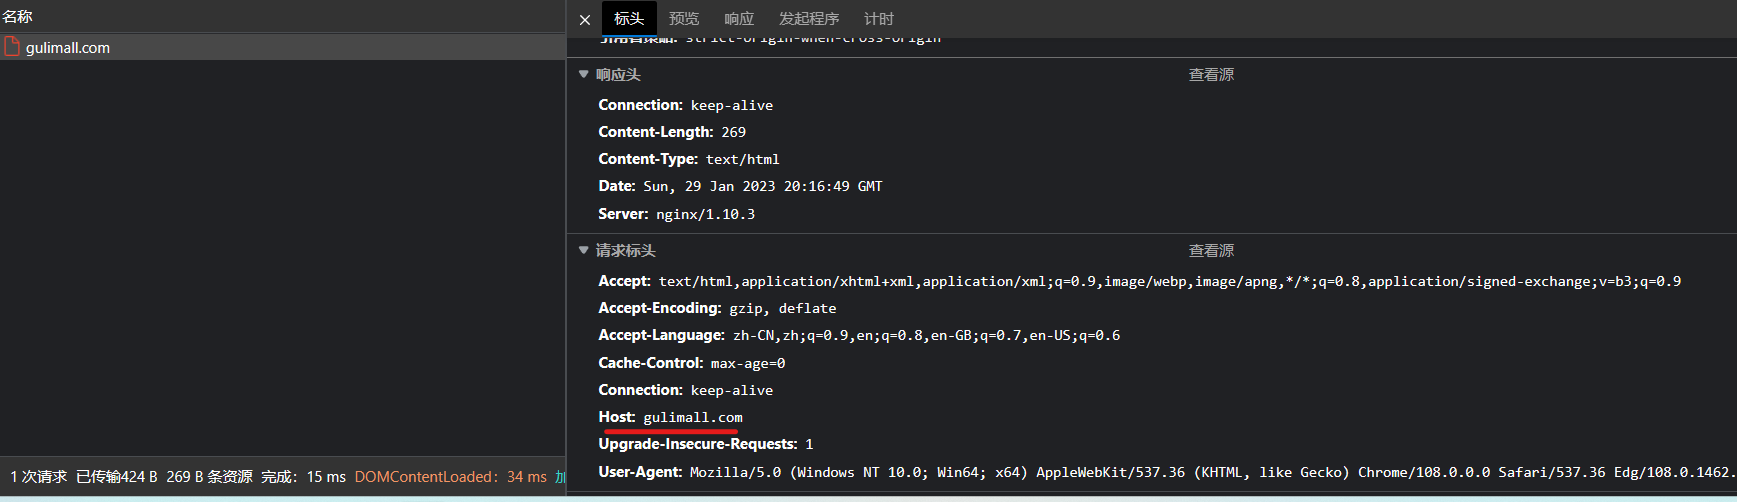
Task: Collapse the 请求标头 section triangle
Action: [584, 251]
